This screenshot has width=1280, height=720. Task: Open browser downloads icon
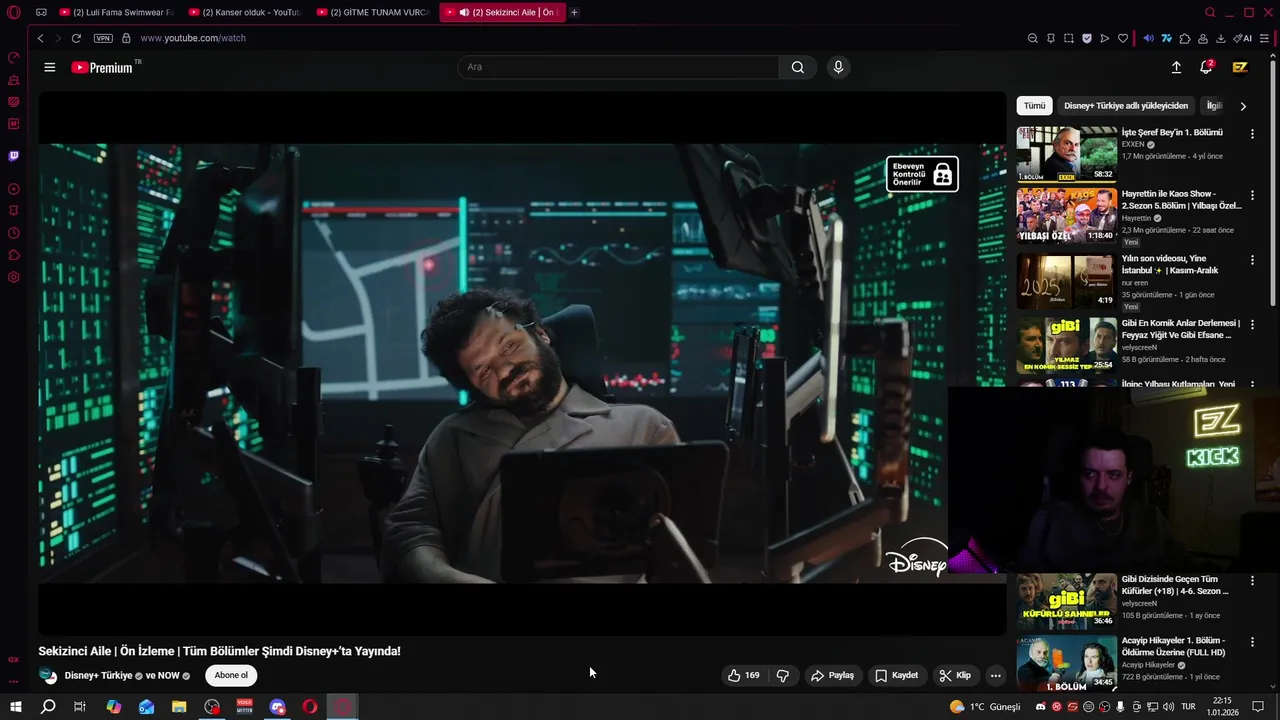click(x=1221, y=38)
